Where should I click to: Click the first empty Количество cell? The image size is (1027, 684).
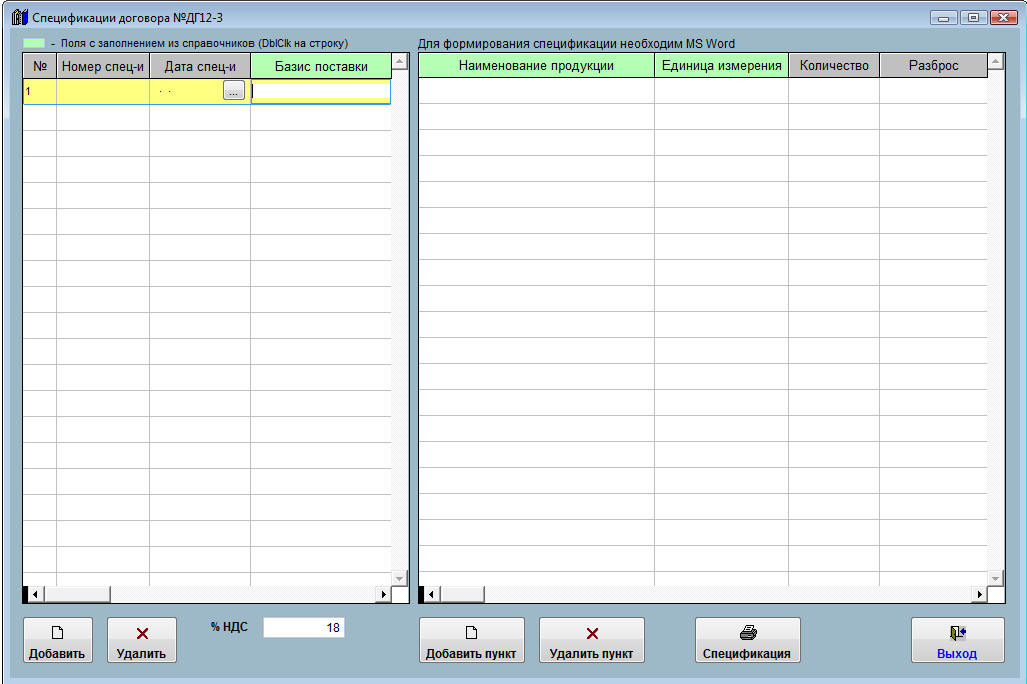pyautogui.click(x=834, y=91)
